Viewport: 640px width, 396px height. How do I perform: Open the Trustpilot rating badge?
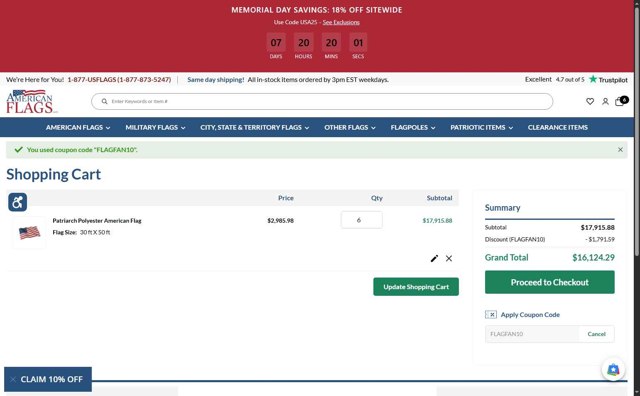pyautogui.click(x=576, y=80)
